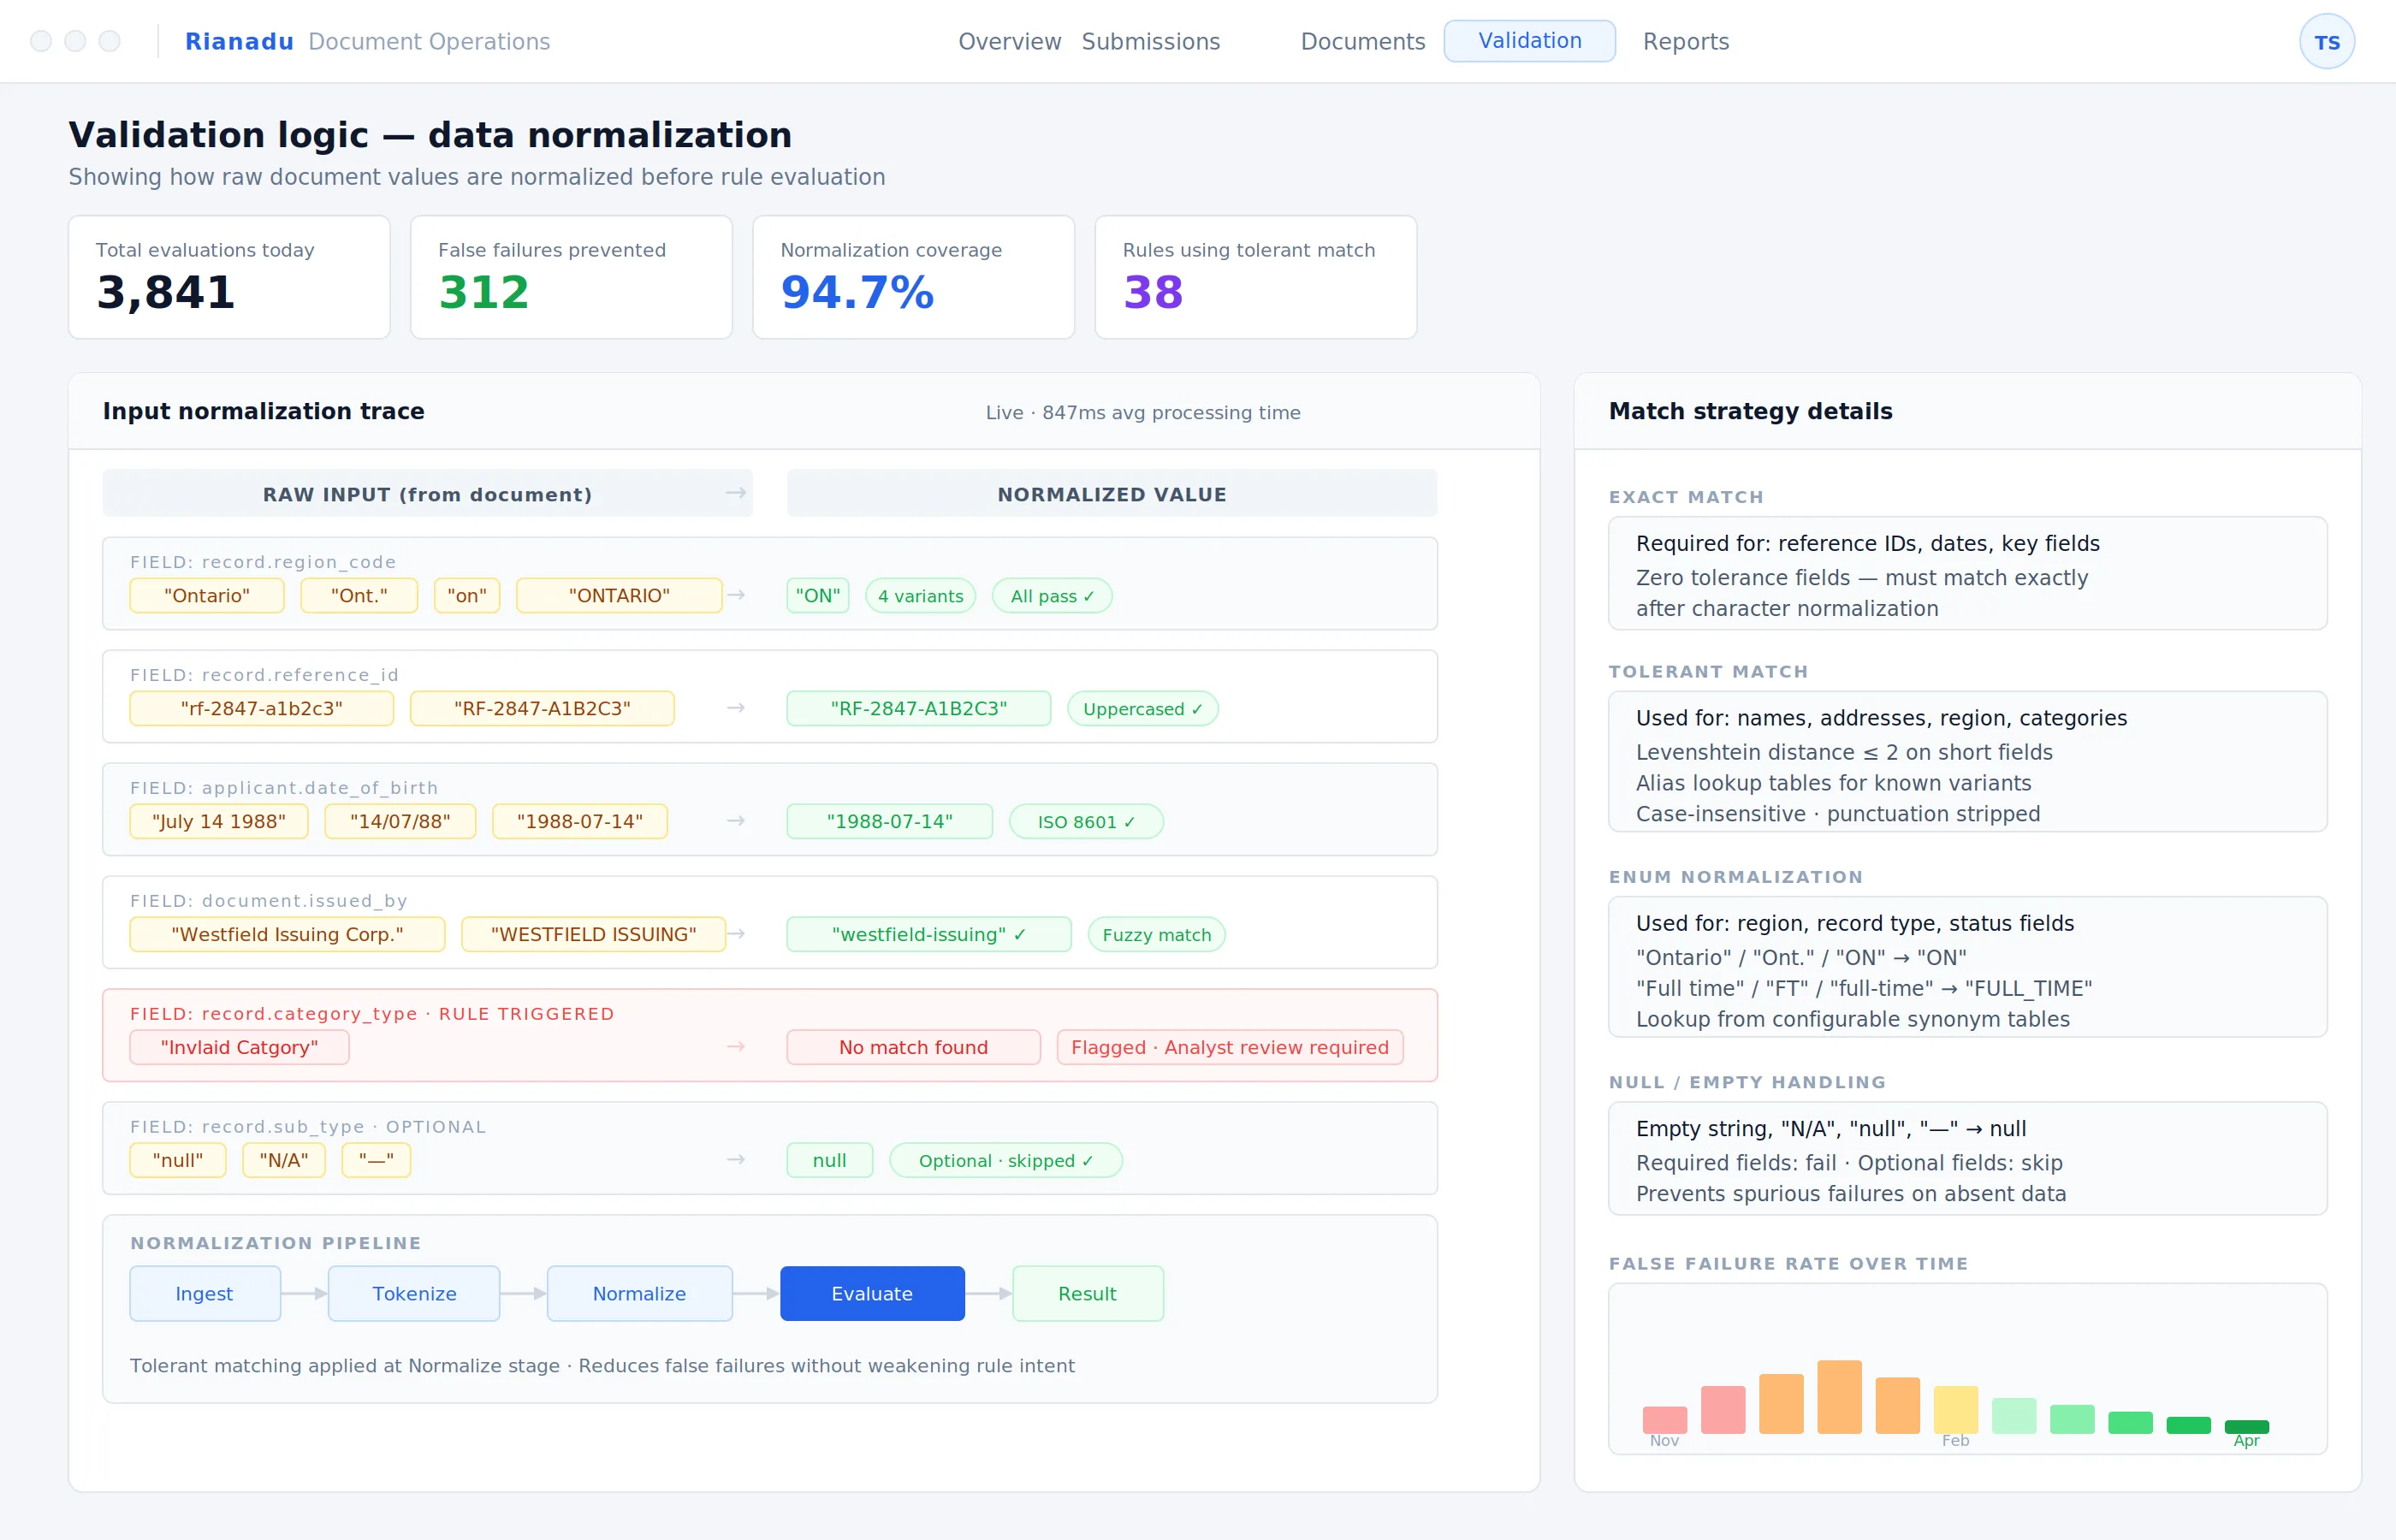
Task: Click the "Flagged · Analyst review required" badge
Action: (1229, 1047)
